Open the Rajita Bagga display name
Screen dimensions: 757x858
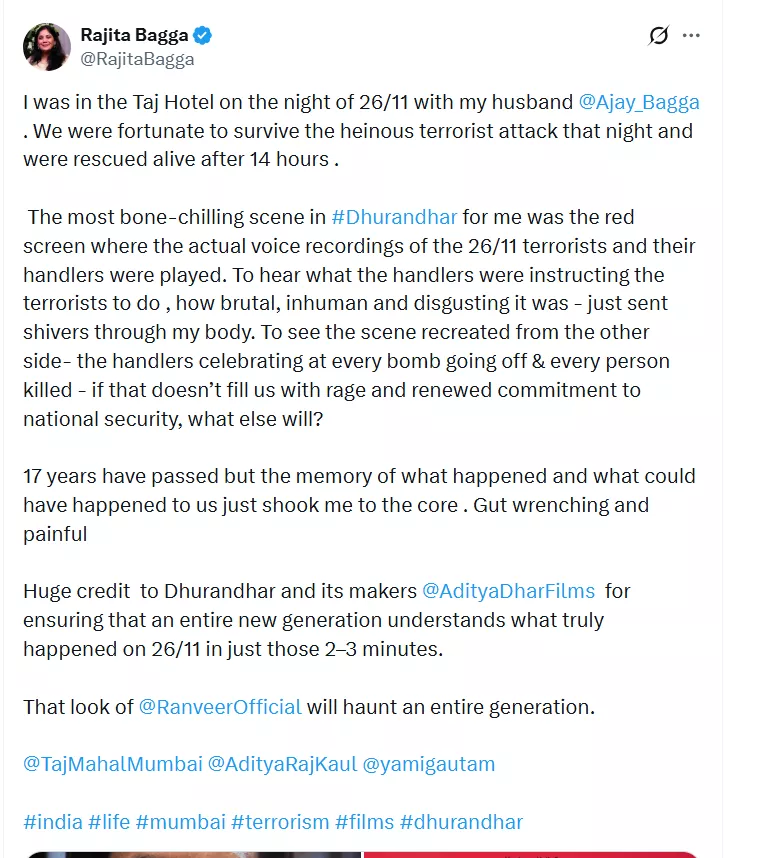134,36
